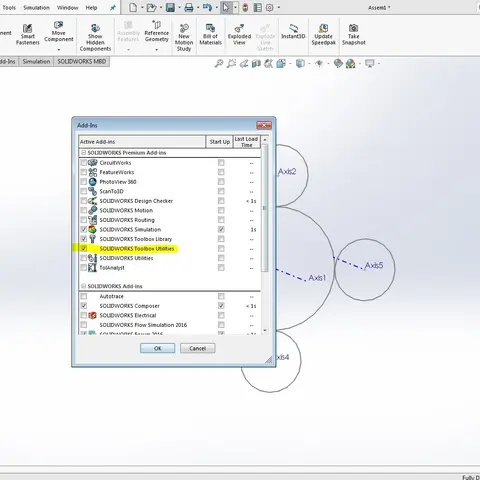The image size is (480, 480).
Task: Click add-ins list scrollbar up arrow
Action: coord(265,140)
